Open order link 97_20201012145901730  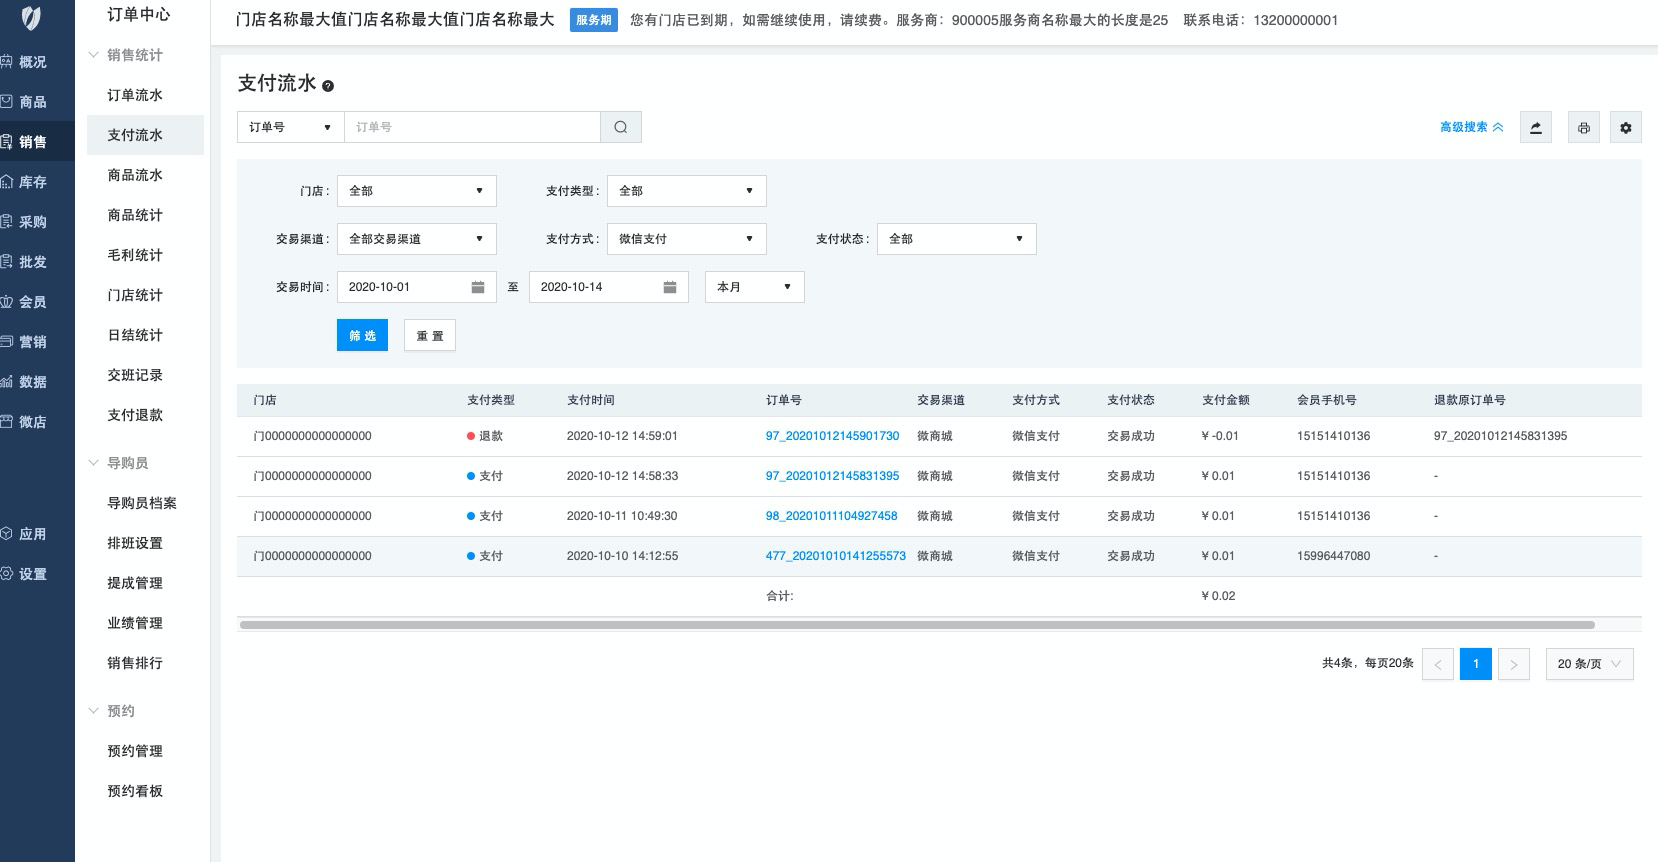[x=832, y=436]
